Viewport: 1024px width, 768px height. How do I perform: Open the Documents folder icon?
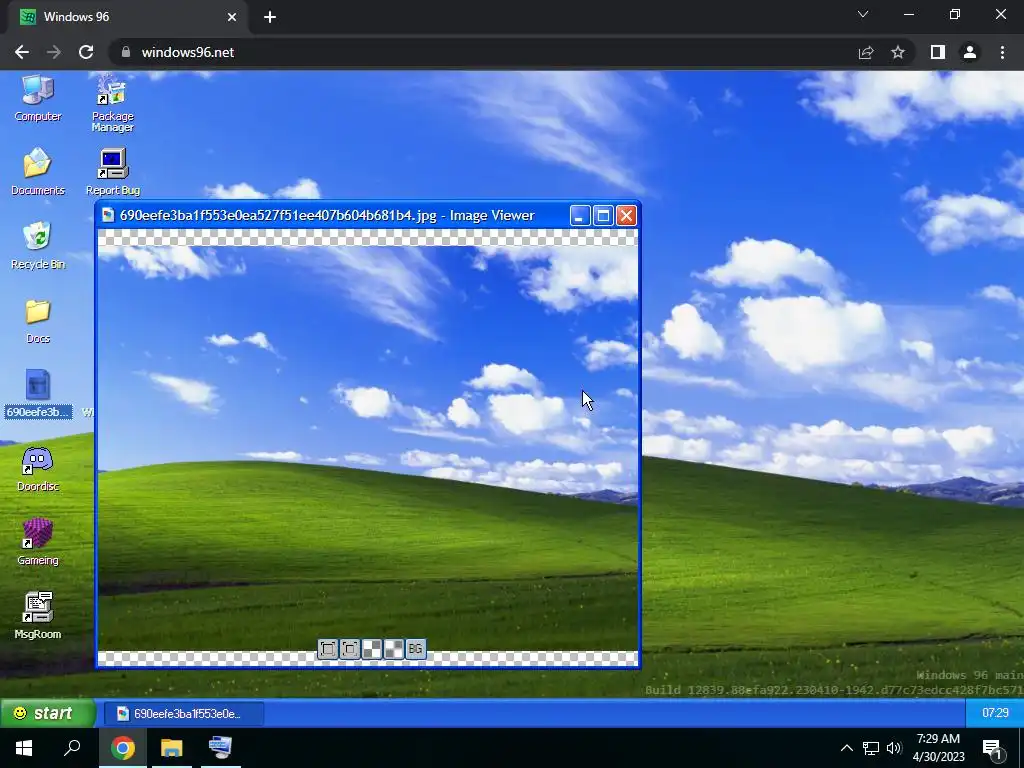click(38, 172)
